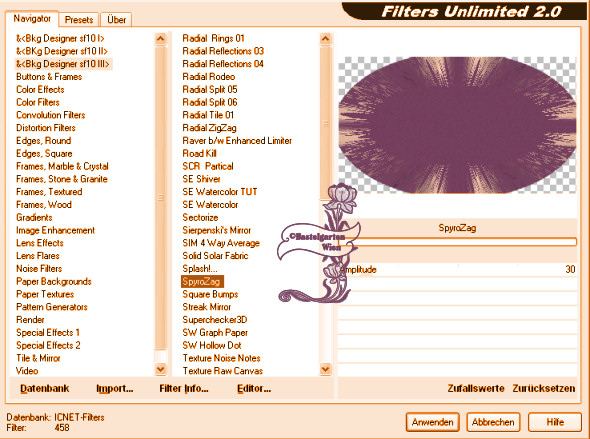Select the Navigator tab

pyautogui.click(x=32, y=18)
